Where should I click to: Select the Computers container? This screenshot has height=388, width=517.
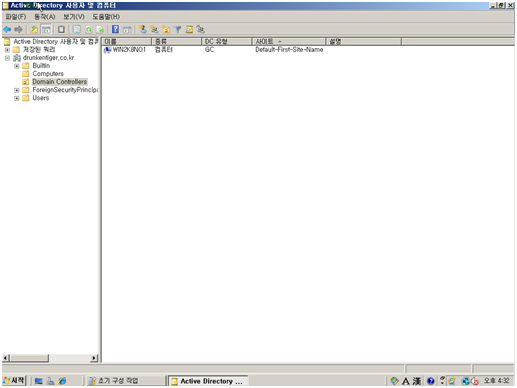[x=48, y=74]
